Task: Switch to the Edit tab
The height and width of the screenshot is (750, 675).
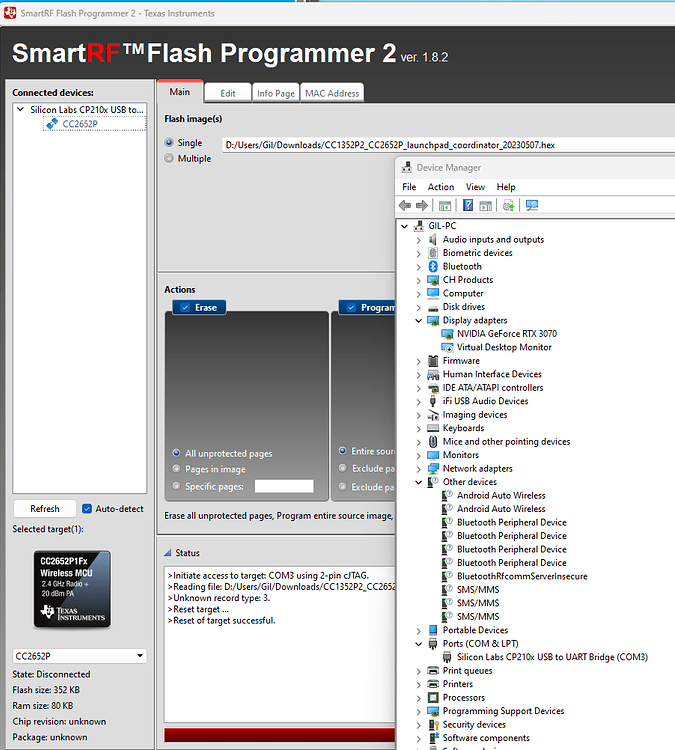Action: [228, 93]
